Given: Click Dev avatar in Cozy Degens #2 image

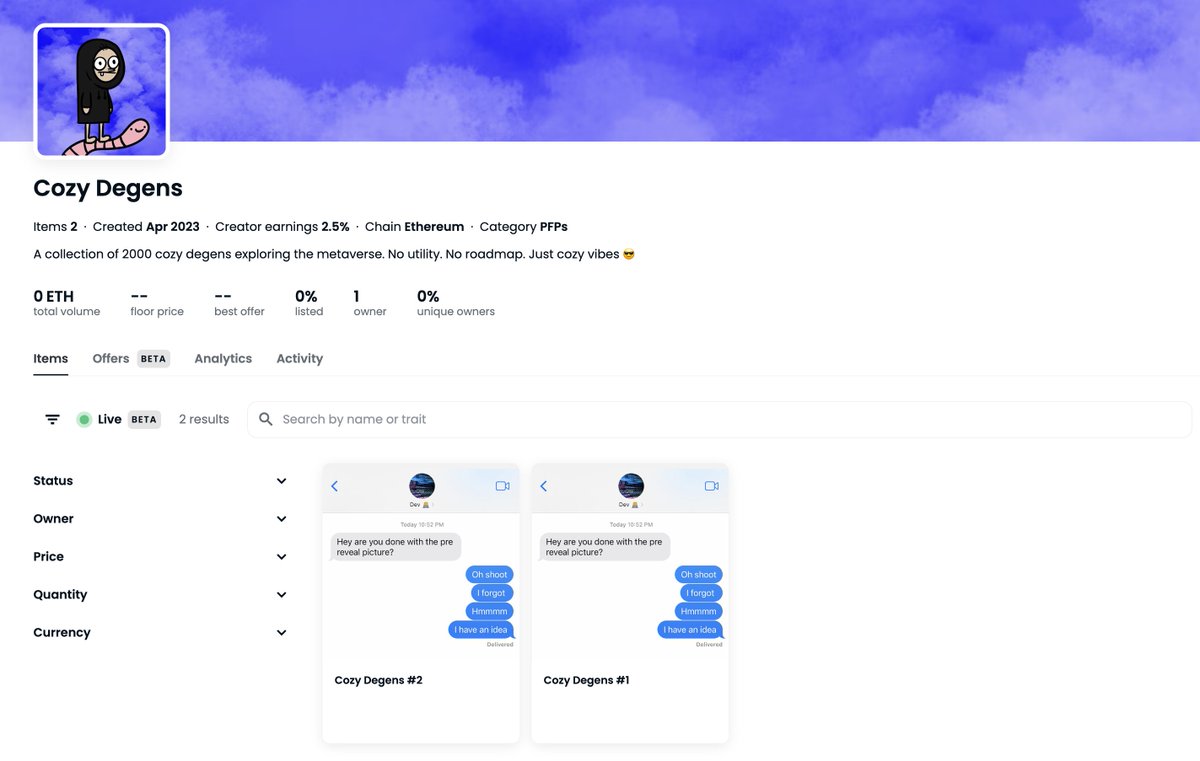Looking at the screenshot, I should point(422,486).
